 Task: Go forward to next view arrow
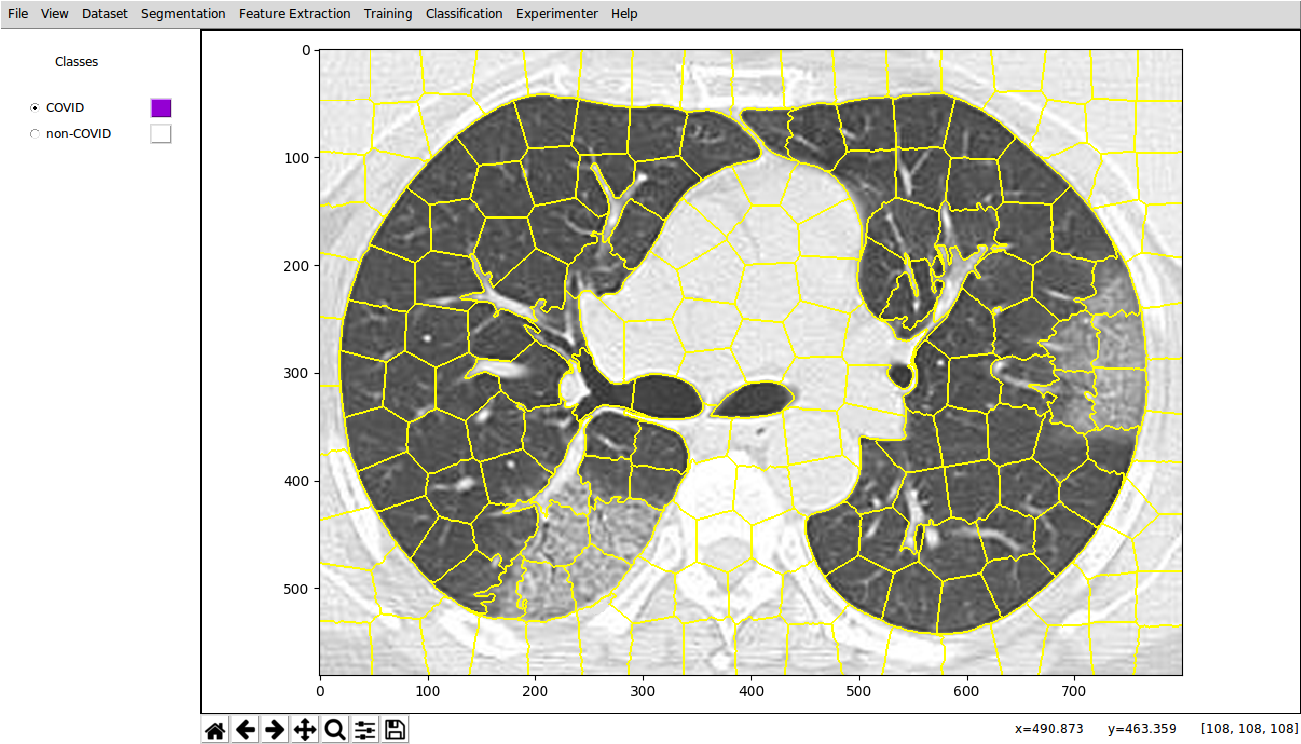pos(275,730)
